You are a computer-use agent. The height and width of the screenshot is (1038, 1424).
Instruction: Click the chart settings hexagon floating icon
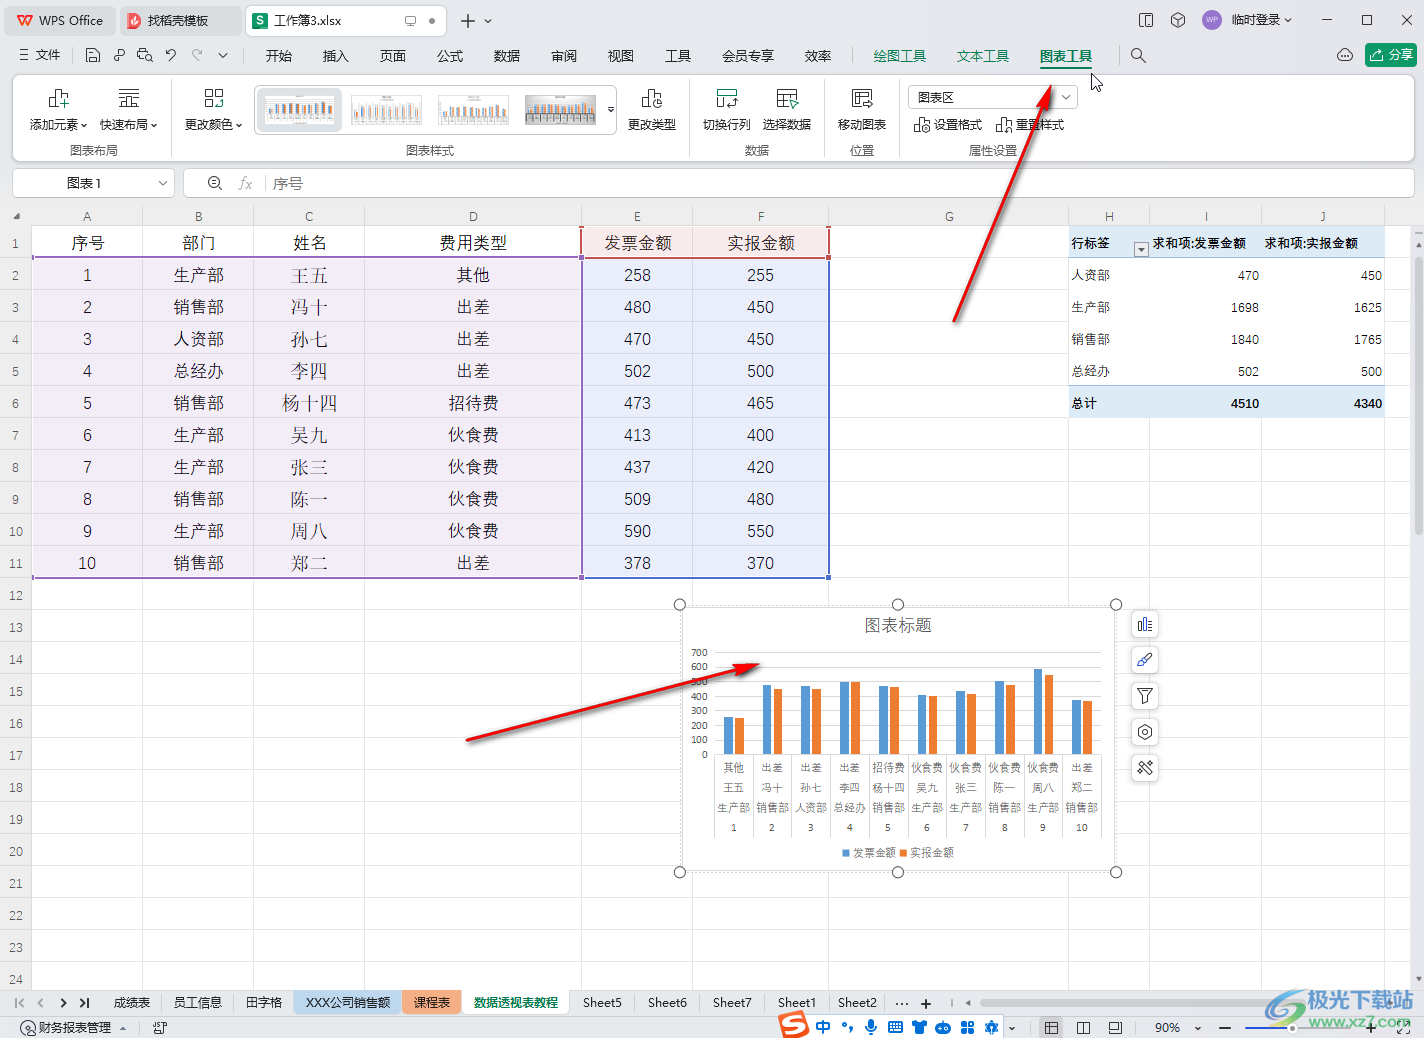1145,732
